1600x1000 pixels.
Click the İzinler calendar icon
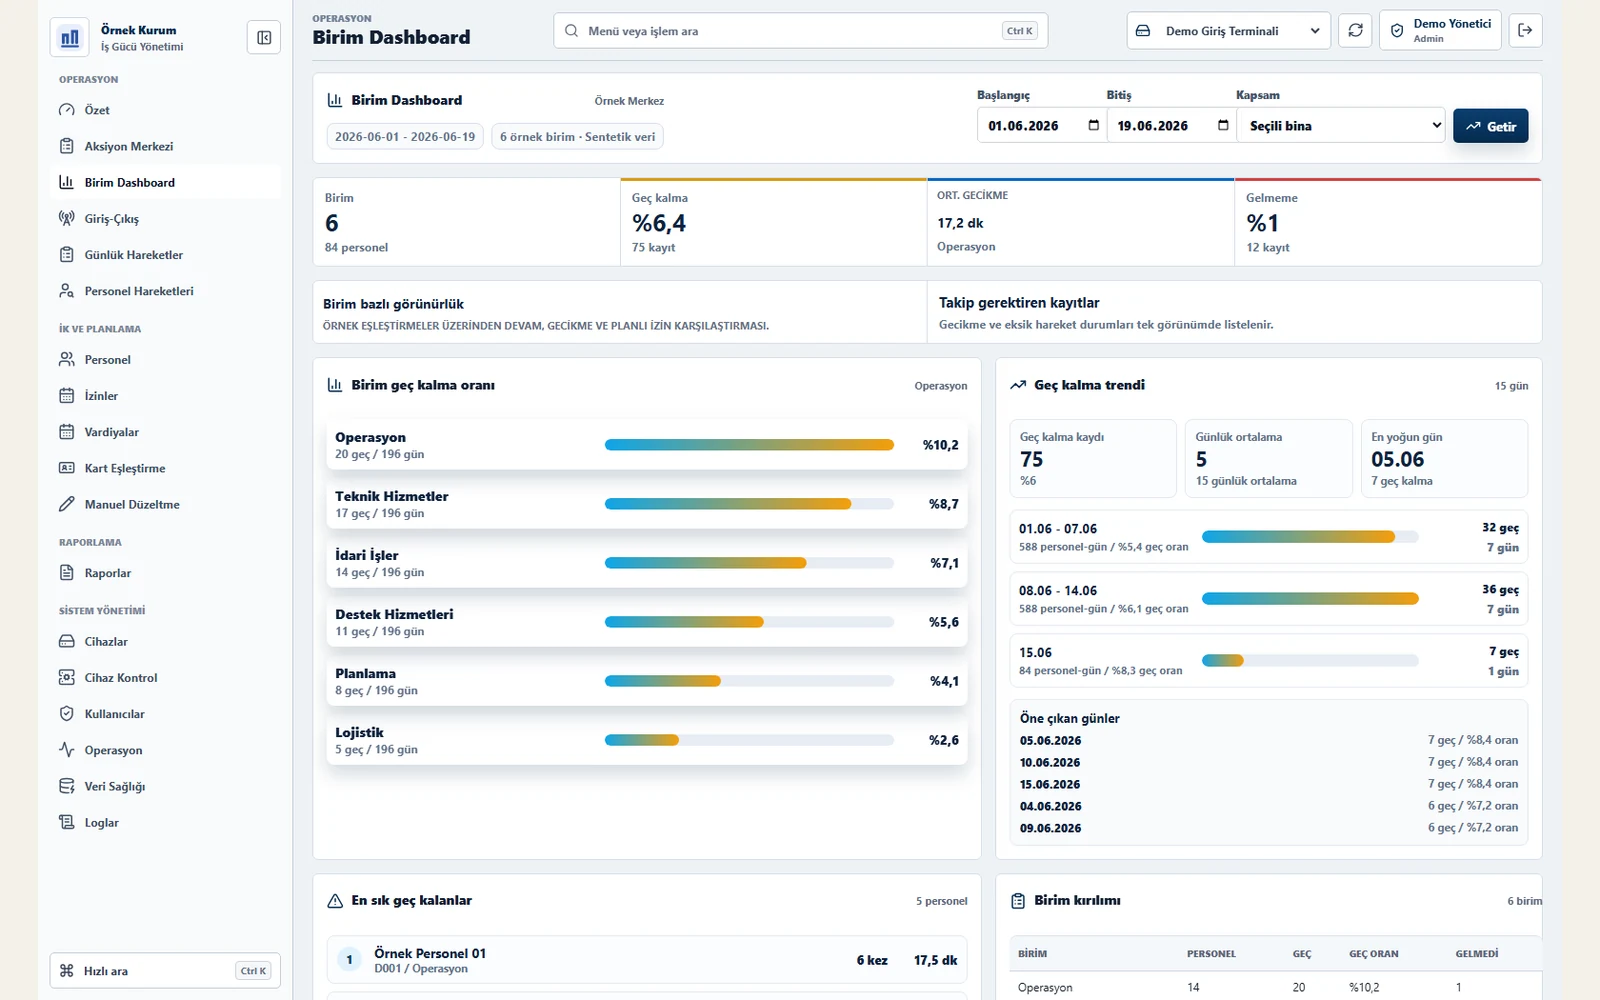pyautogui.click(x=67, y=396)
